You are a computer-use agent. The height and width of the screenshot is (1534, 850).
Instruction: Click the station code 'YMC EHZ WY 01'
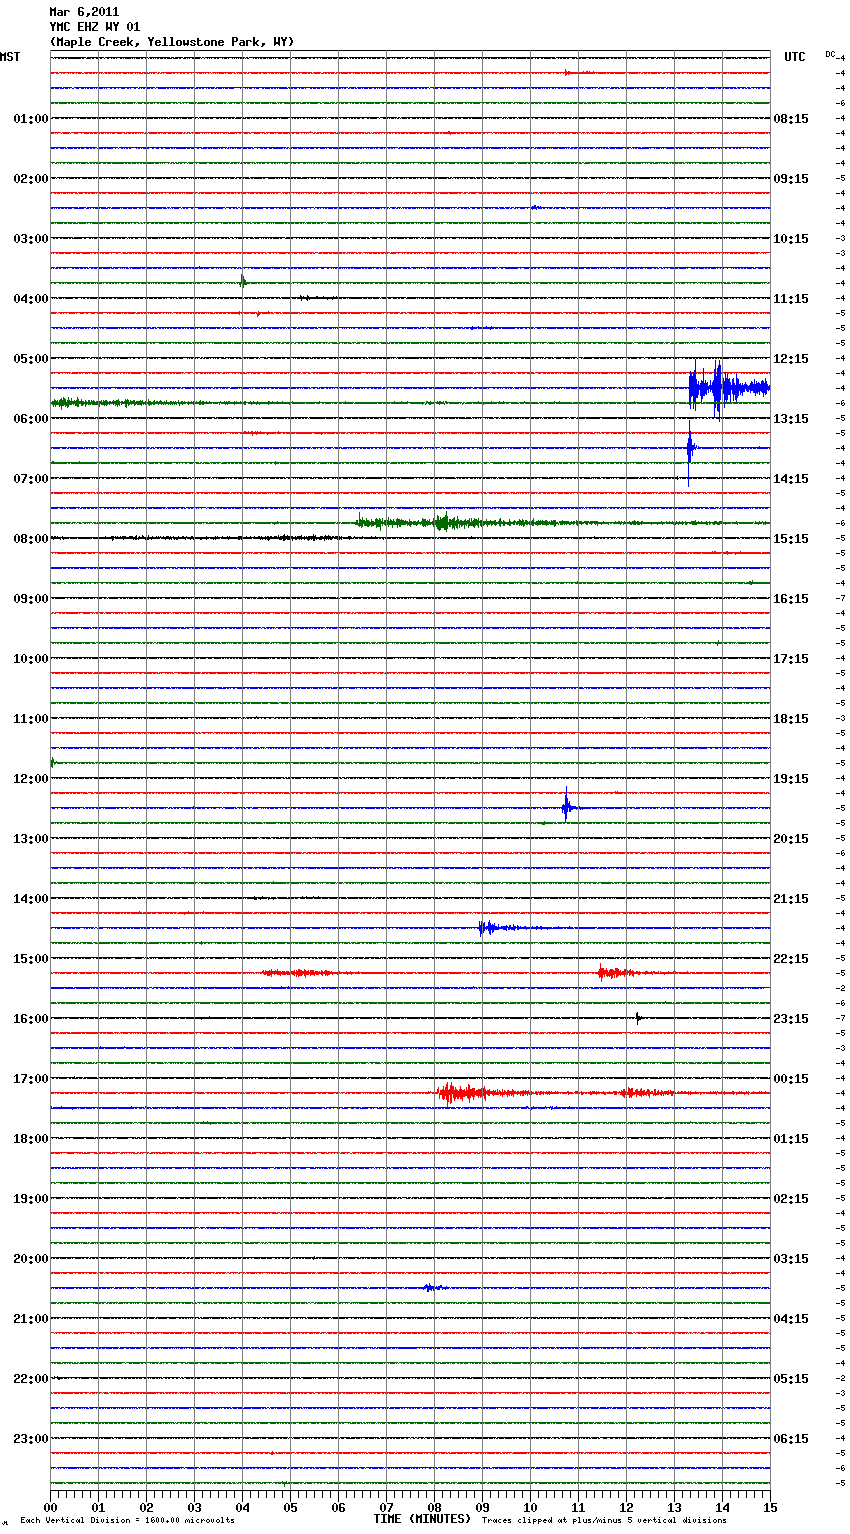click(x=95, y=27)
